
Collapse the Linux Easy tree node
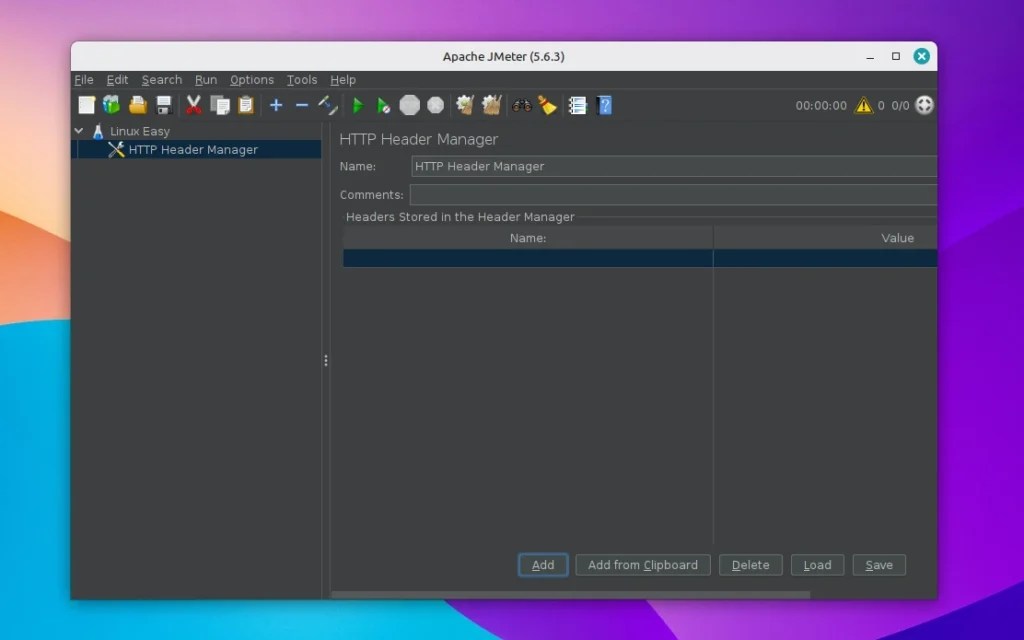click(x=78, y=130)
